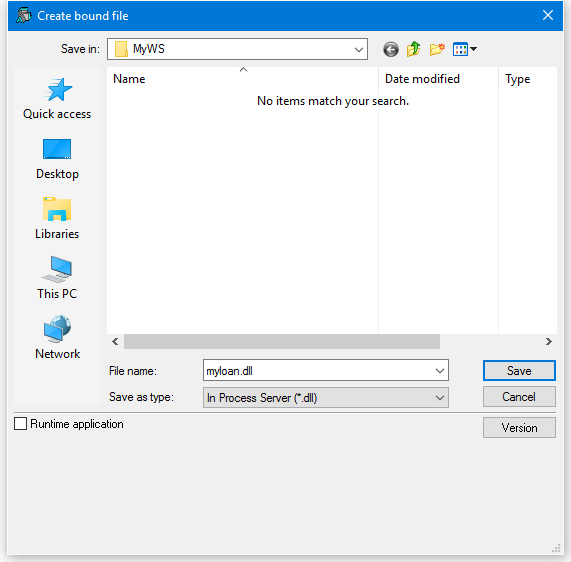Go back using the back arrow icon
Image resolution: width=571 pixels, height=562 pixels.
(391, 49)
